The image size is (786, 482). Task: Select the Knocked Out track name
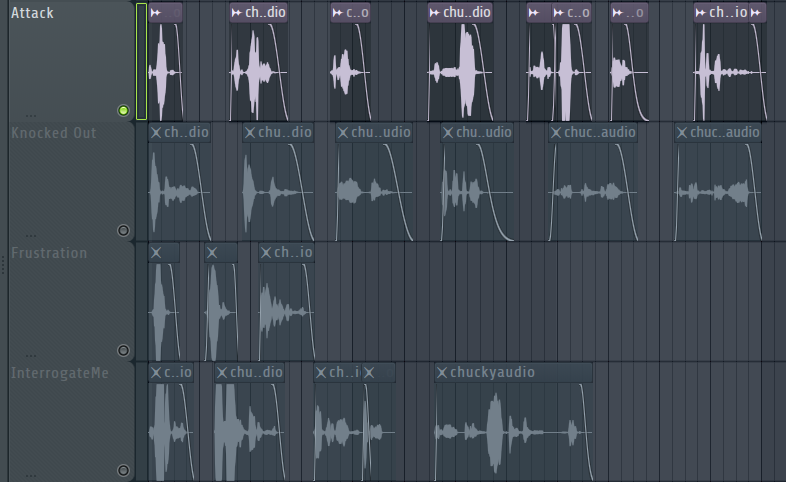pos(54,133)
